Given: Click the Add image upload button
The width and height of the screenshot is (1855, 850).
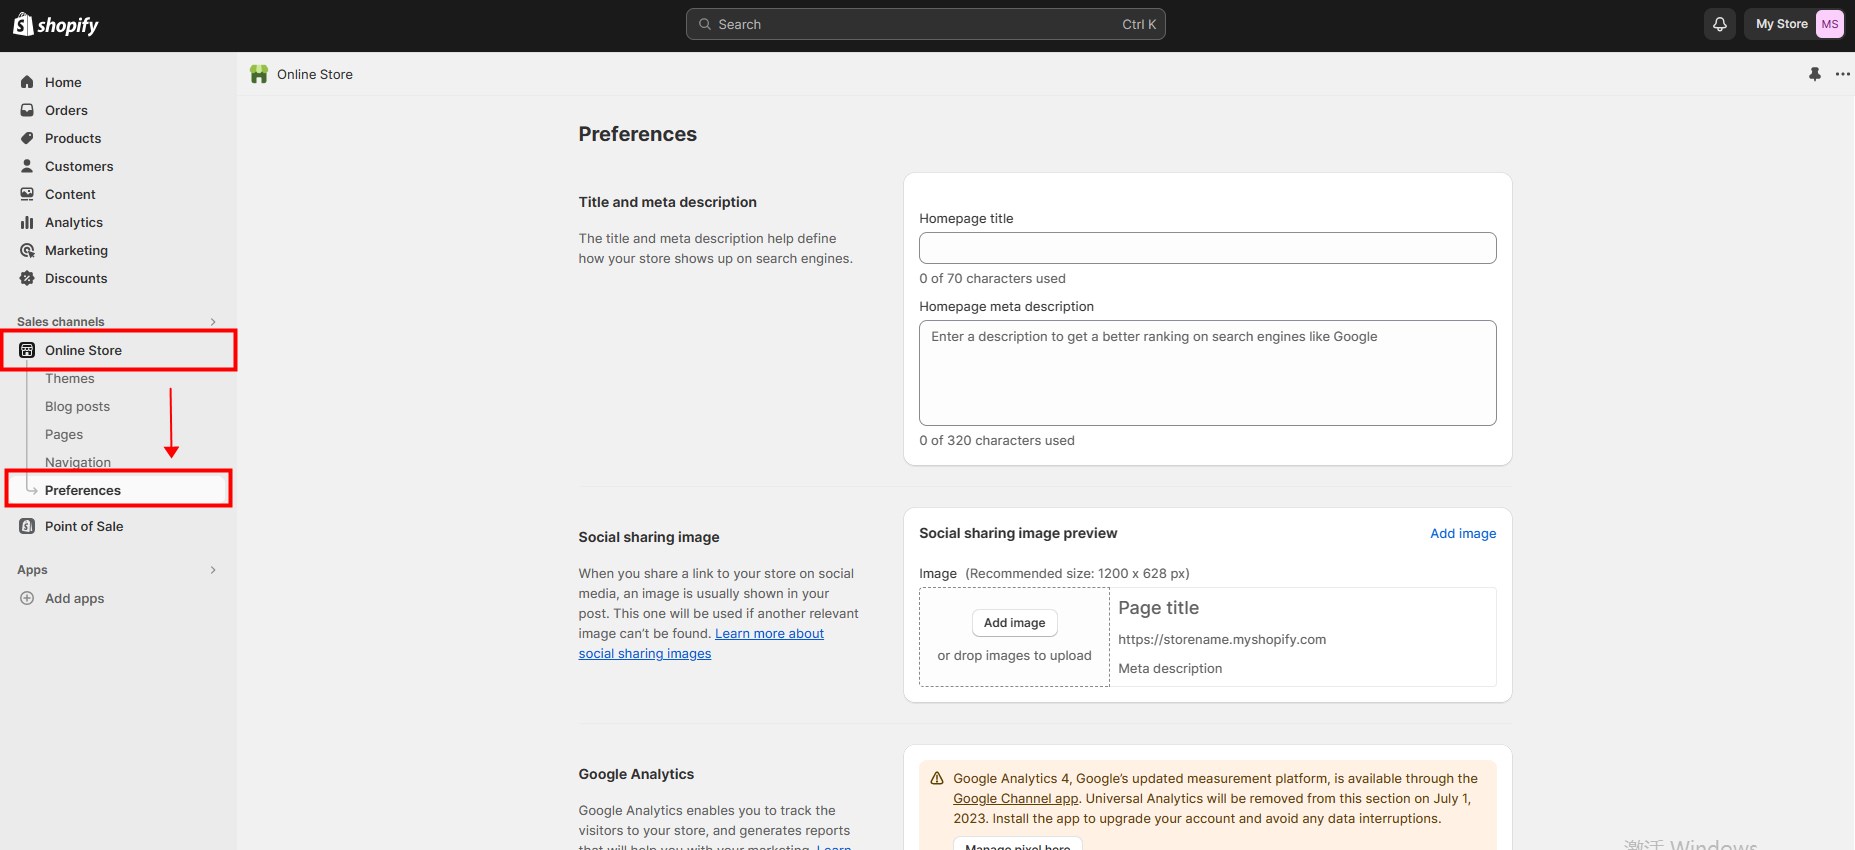Looking at the screenshot, I should [x=1014, y=622].
